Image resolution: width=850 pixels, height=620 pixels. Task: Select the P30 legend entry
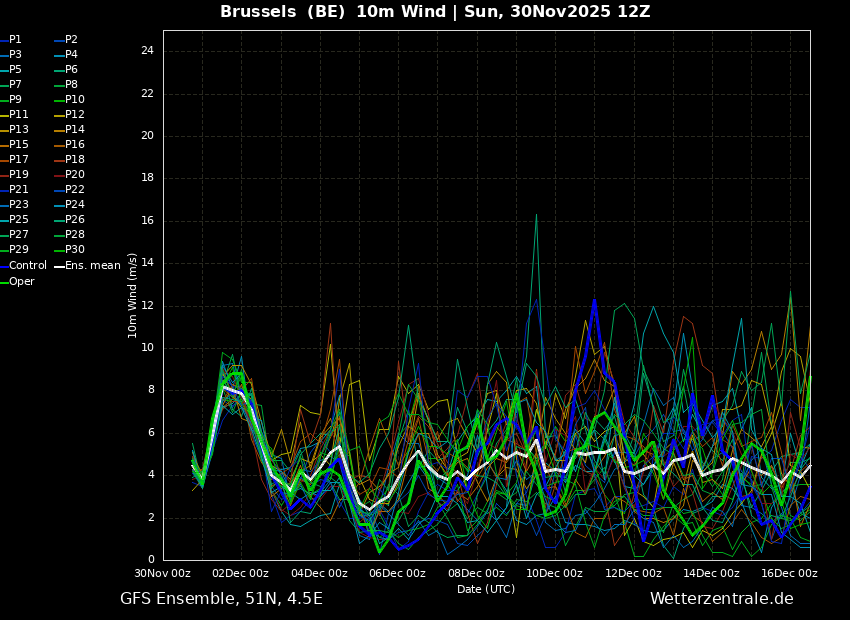pos(74,249)
